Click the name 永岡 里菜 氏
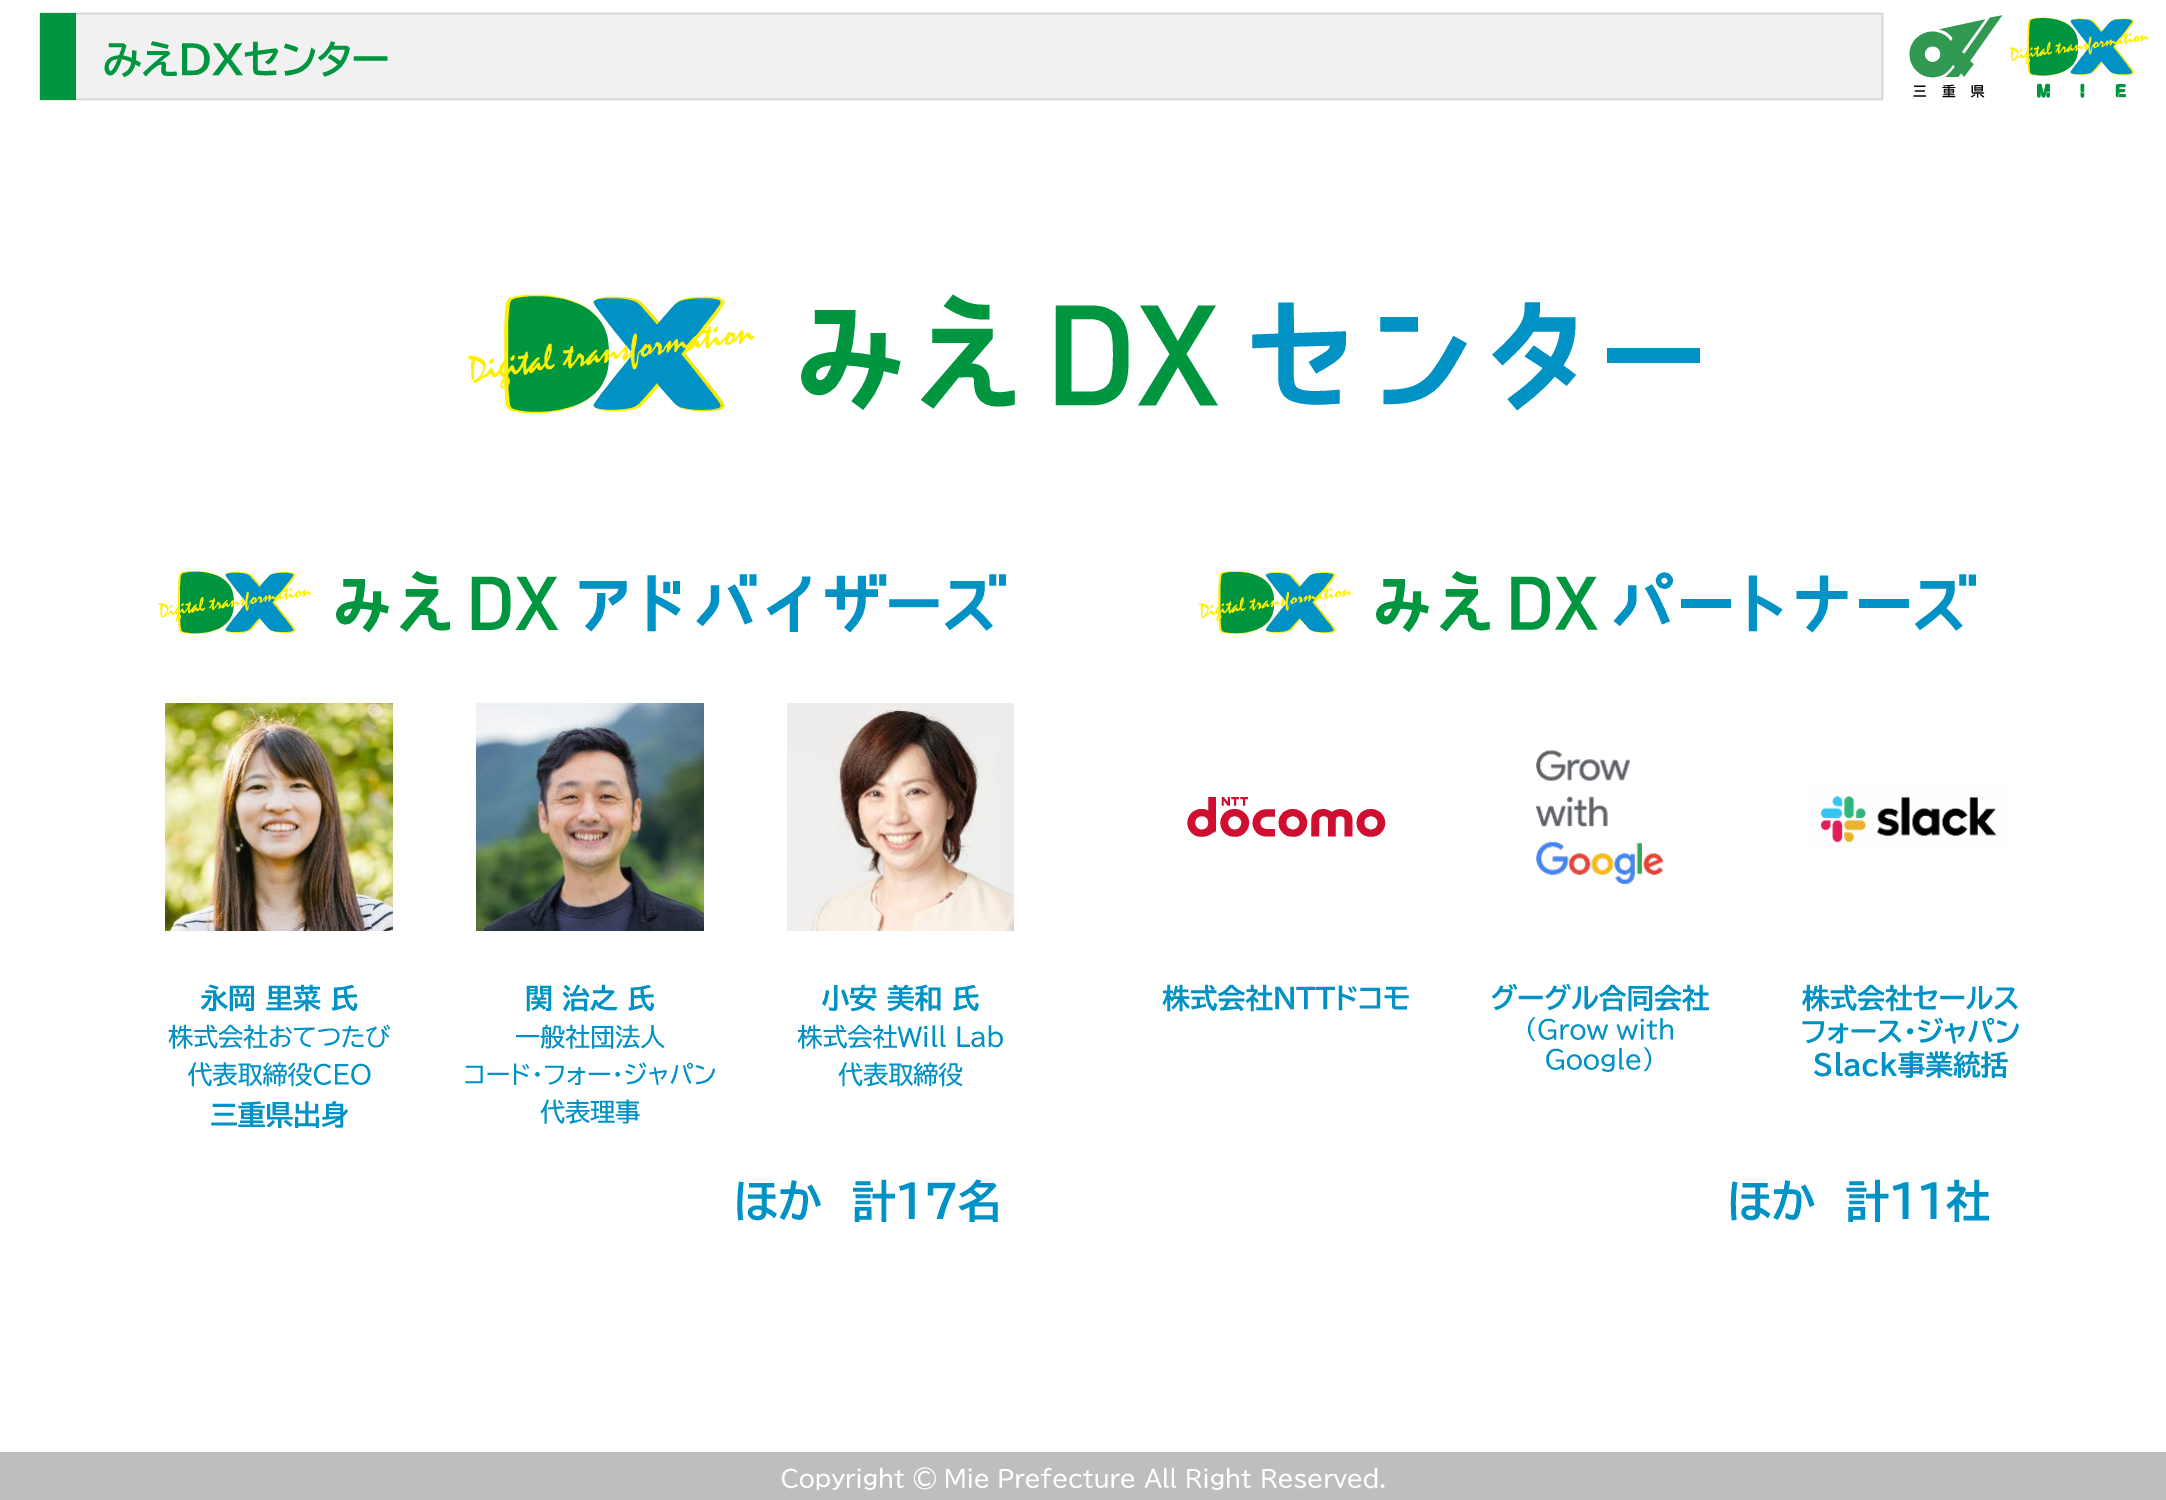This screenshot has height=1500, width=2166. [x=279, y=998]
